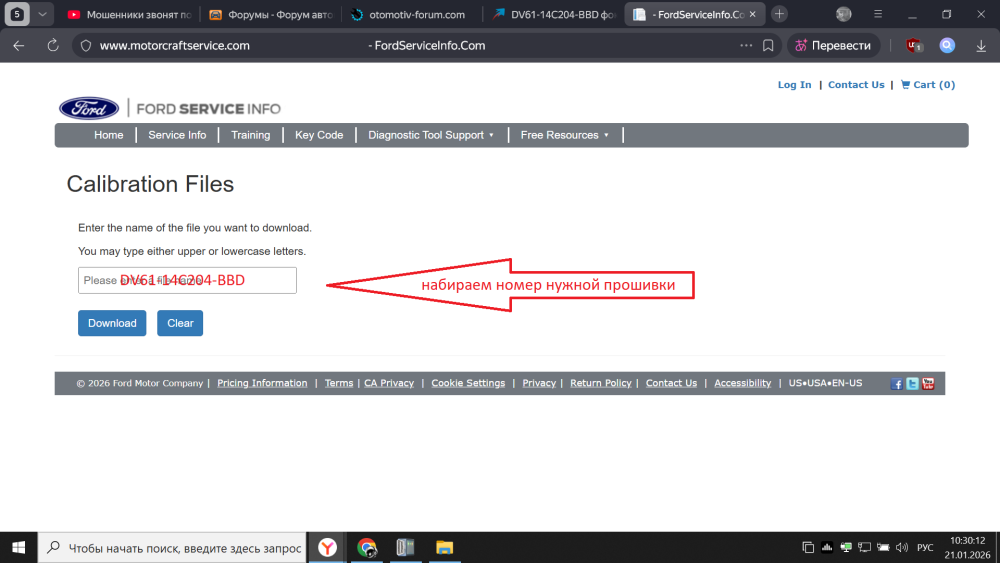Open the Facebook icon in footer
The image size is (1000, 563).
897,384
